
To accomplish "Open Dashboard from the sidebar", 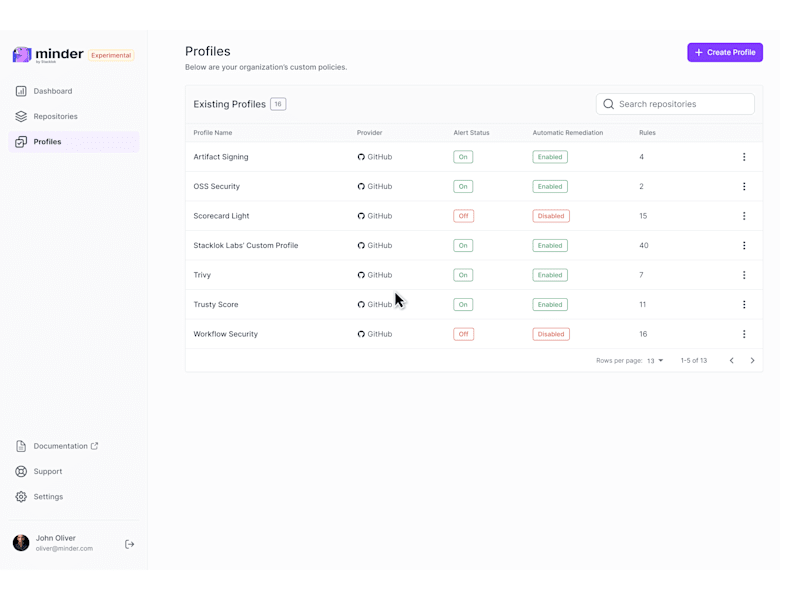I will click(x=74, y=91).
